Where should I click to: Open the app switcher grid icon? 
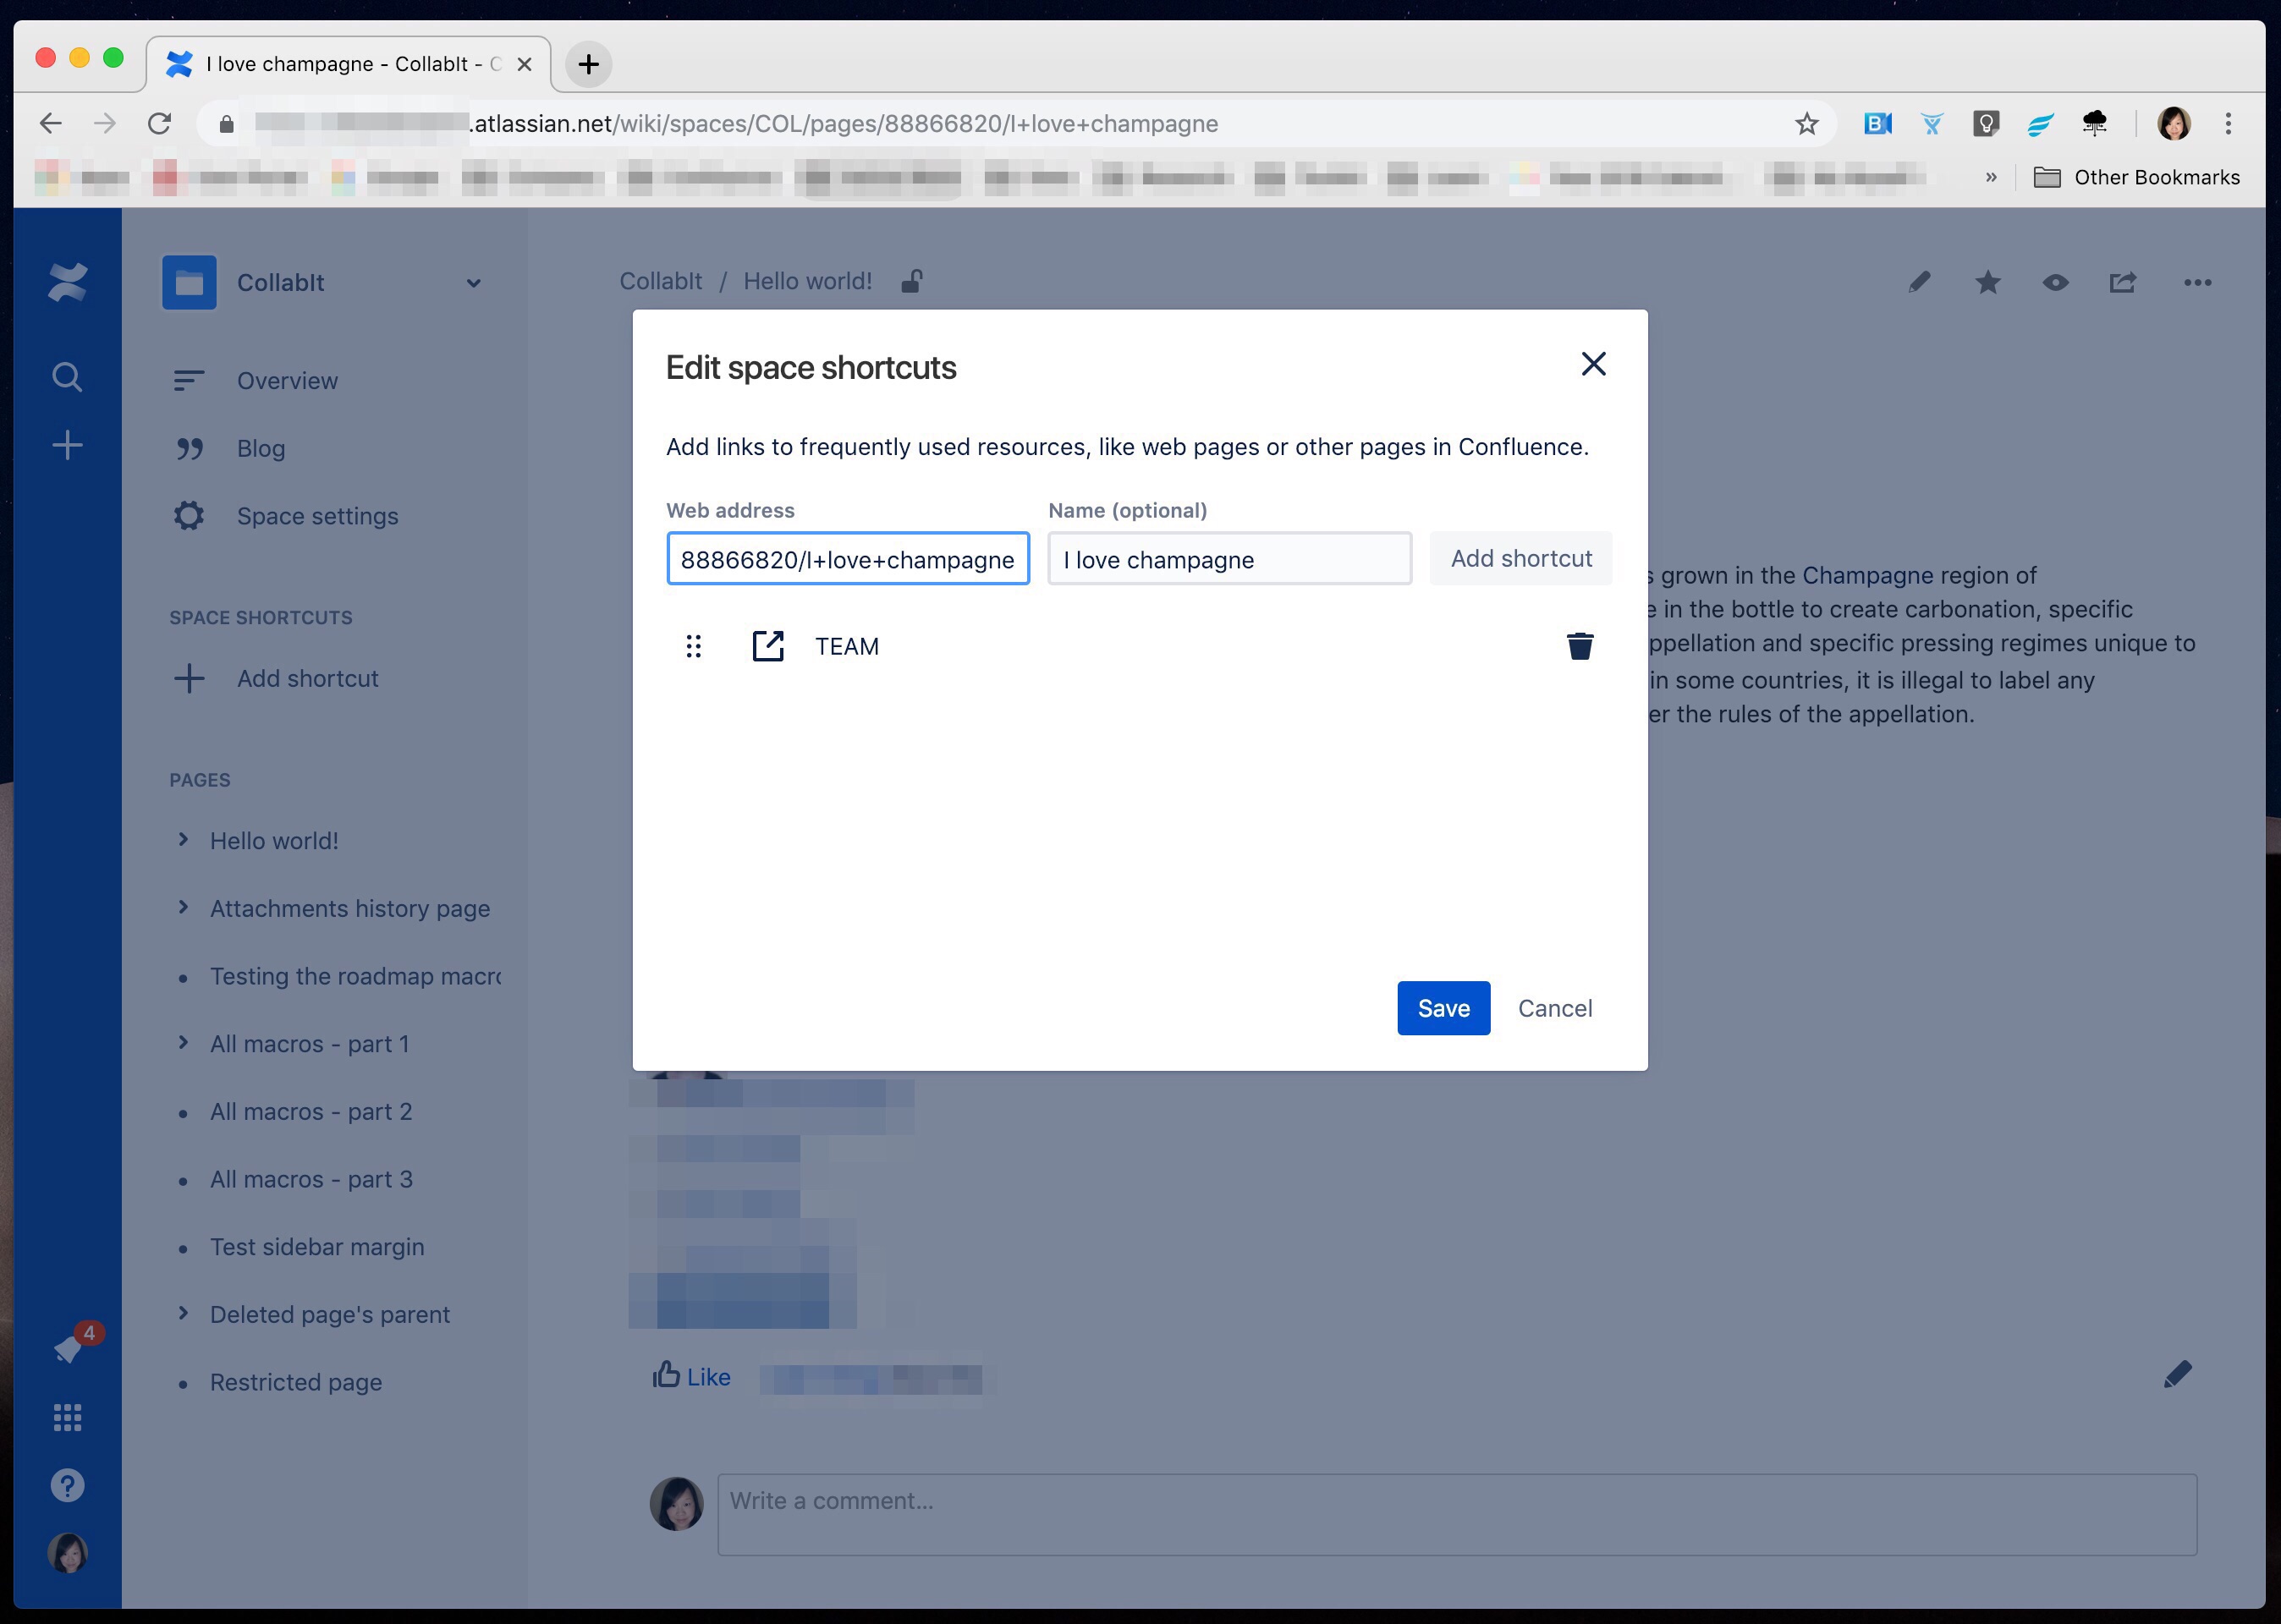tap(67, 1417)
